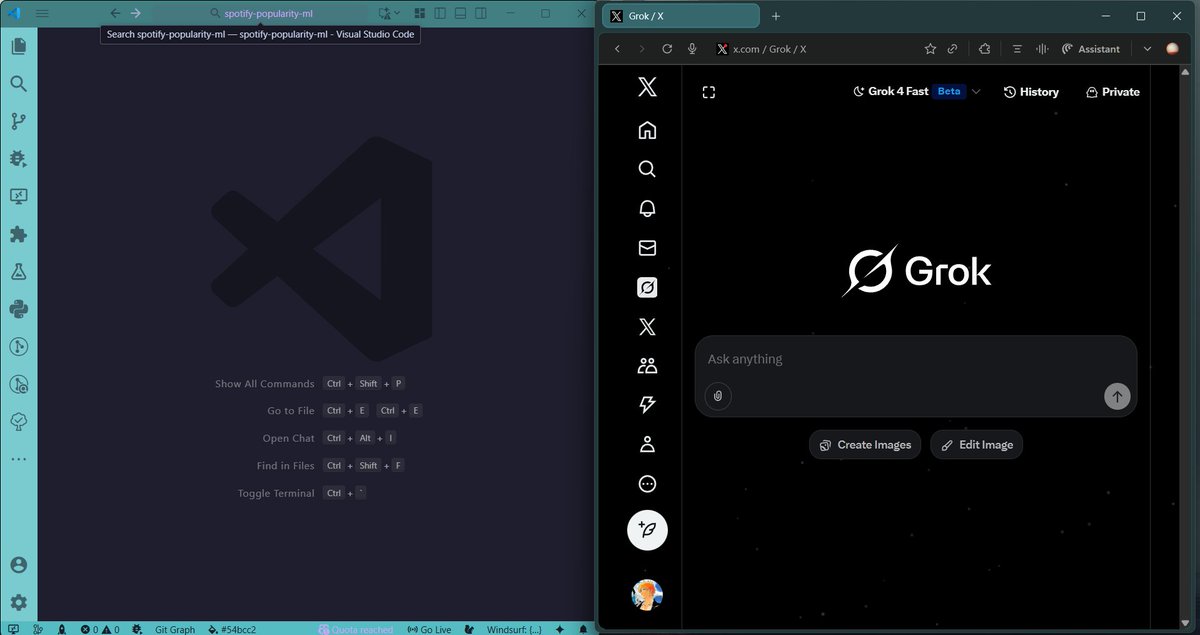Image resolution: width=1200 pixels, height=635 pixels.
Task: Click the Quota reached Copilot status item
Action: (x=356, y=629)
